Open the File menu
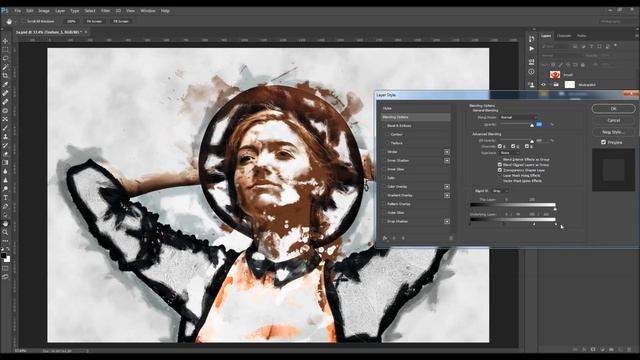 click(x=18, y=11)
